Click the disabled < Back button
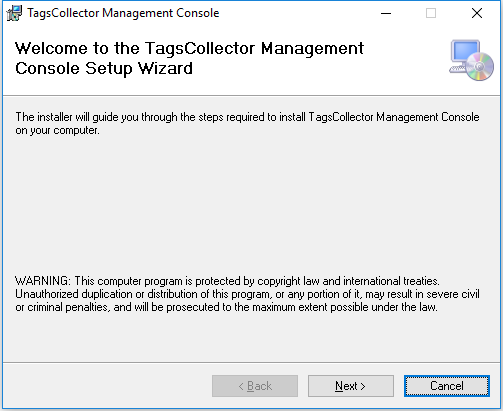The image size is (503, 411). (255, 386)
